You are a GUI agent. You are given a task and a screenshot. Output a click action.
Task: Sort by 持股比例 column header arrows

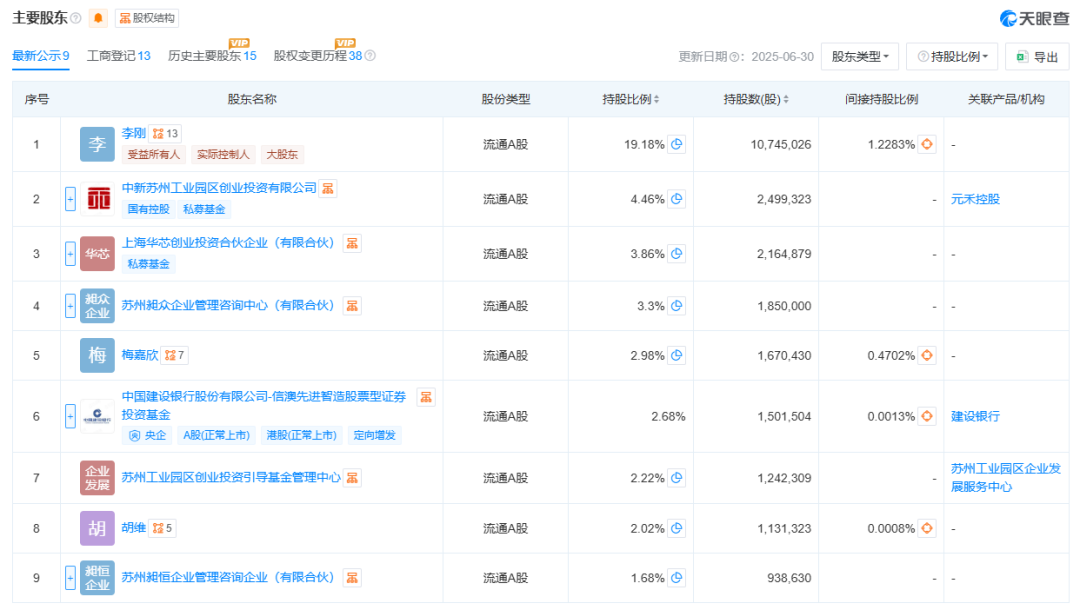[x=656, y=100]
